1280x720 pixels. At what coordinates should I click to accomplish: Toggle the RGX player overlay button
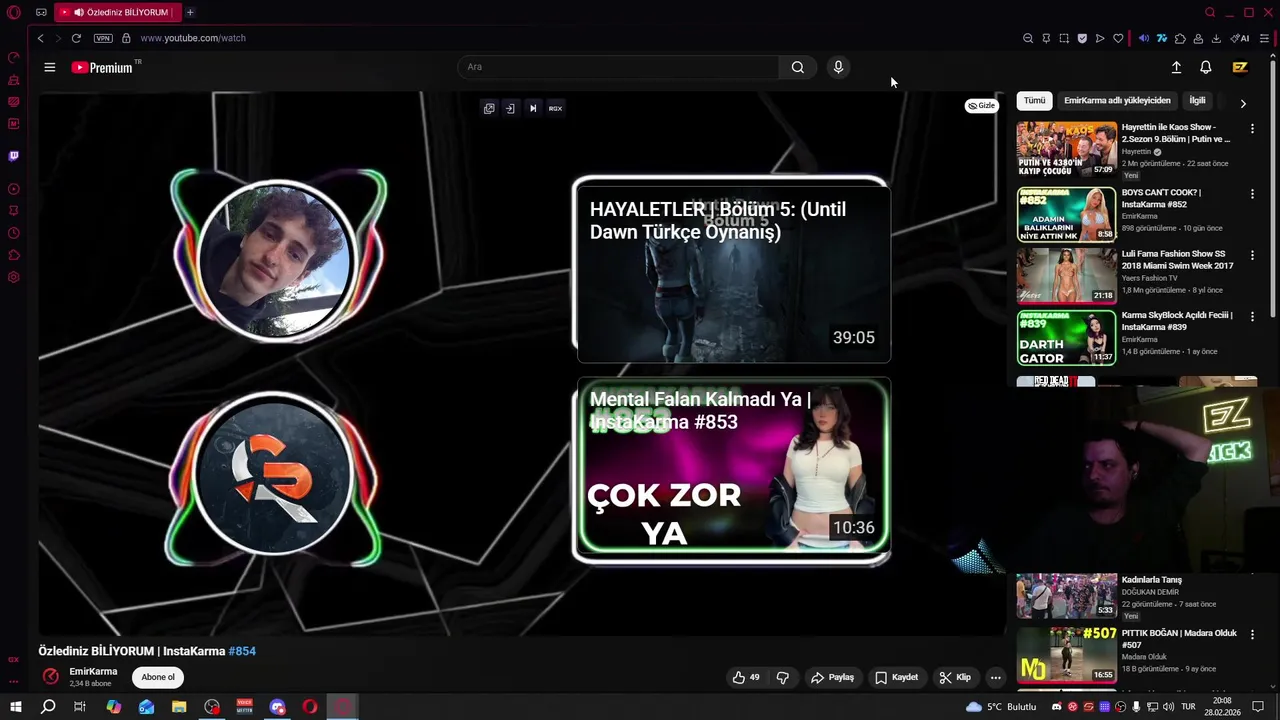555,108
